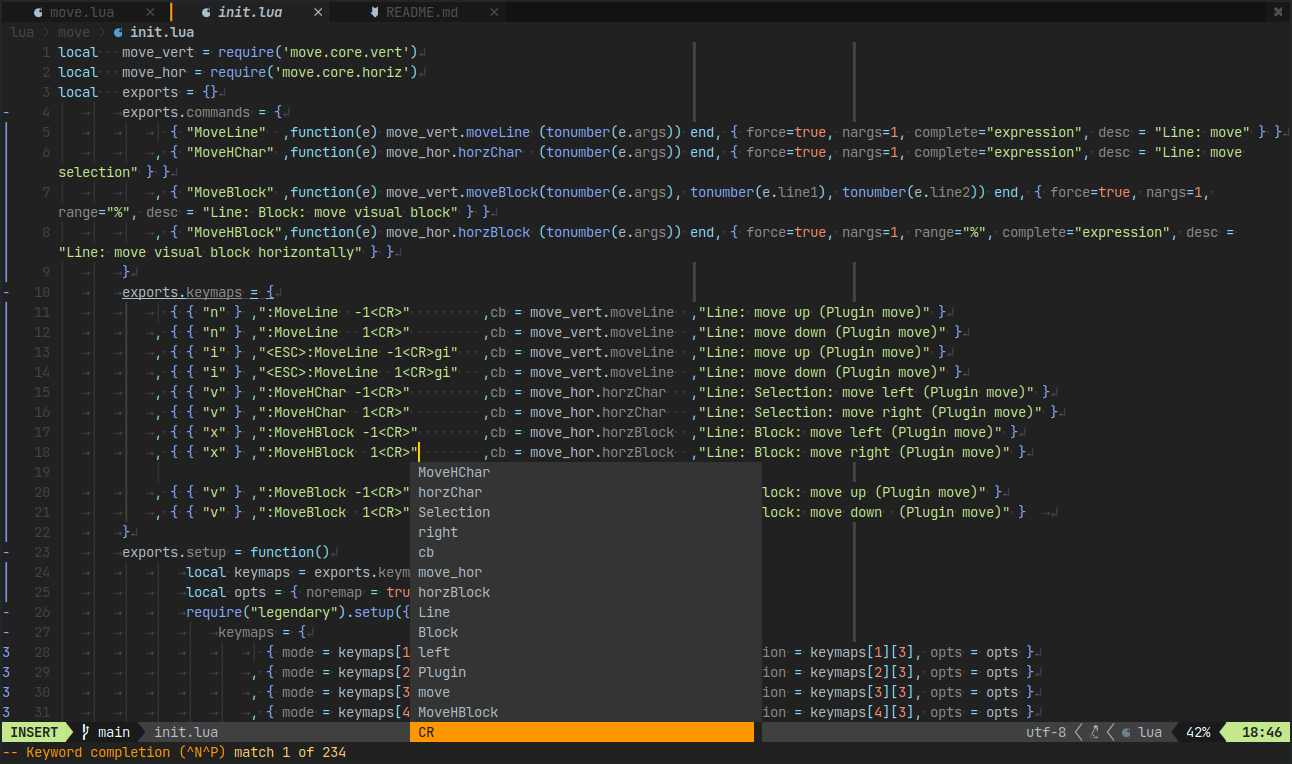Viewport: 1292px width, 764px height.
Task: Click the Lua icon on move.lua tab
Action: coord(37,12)
